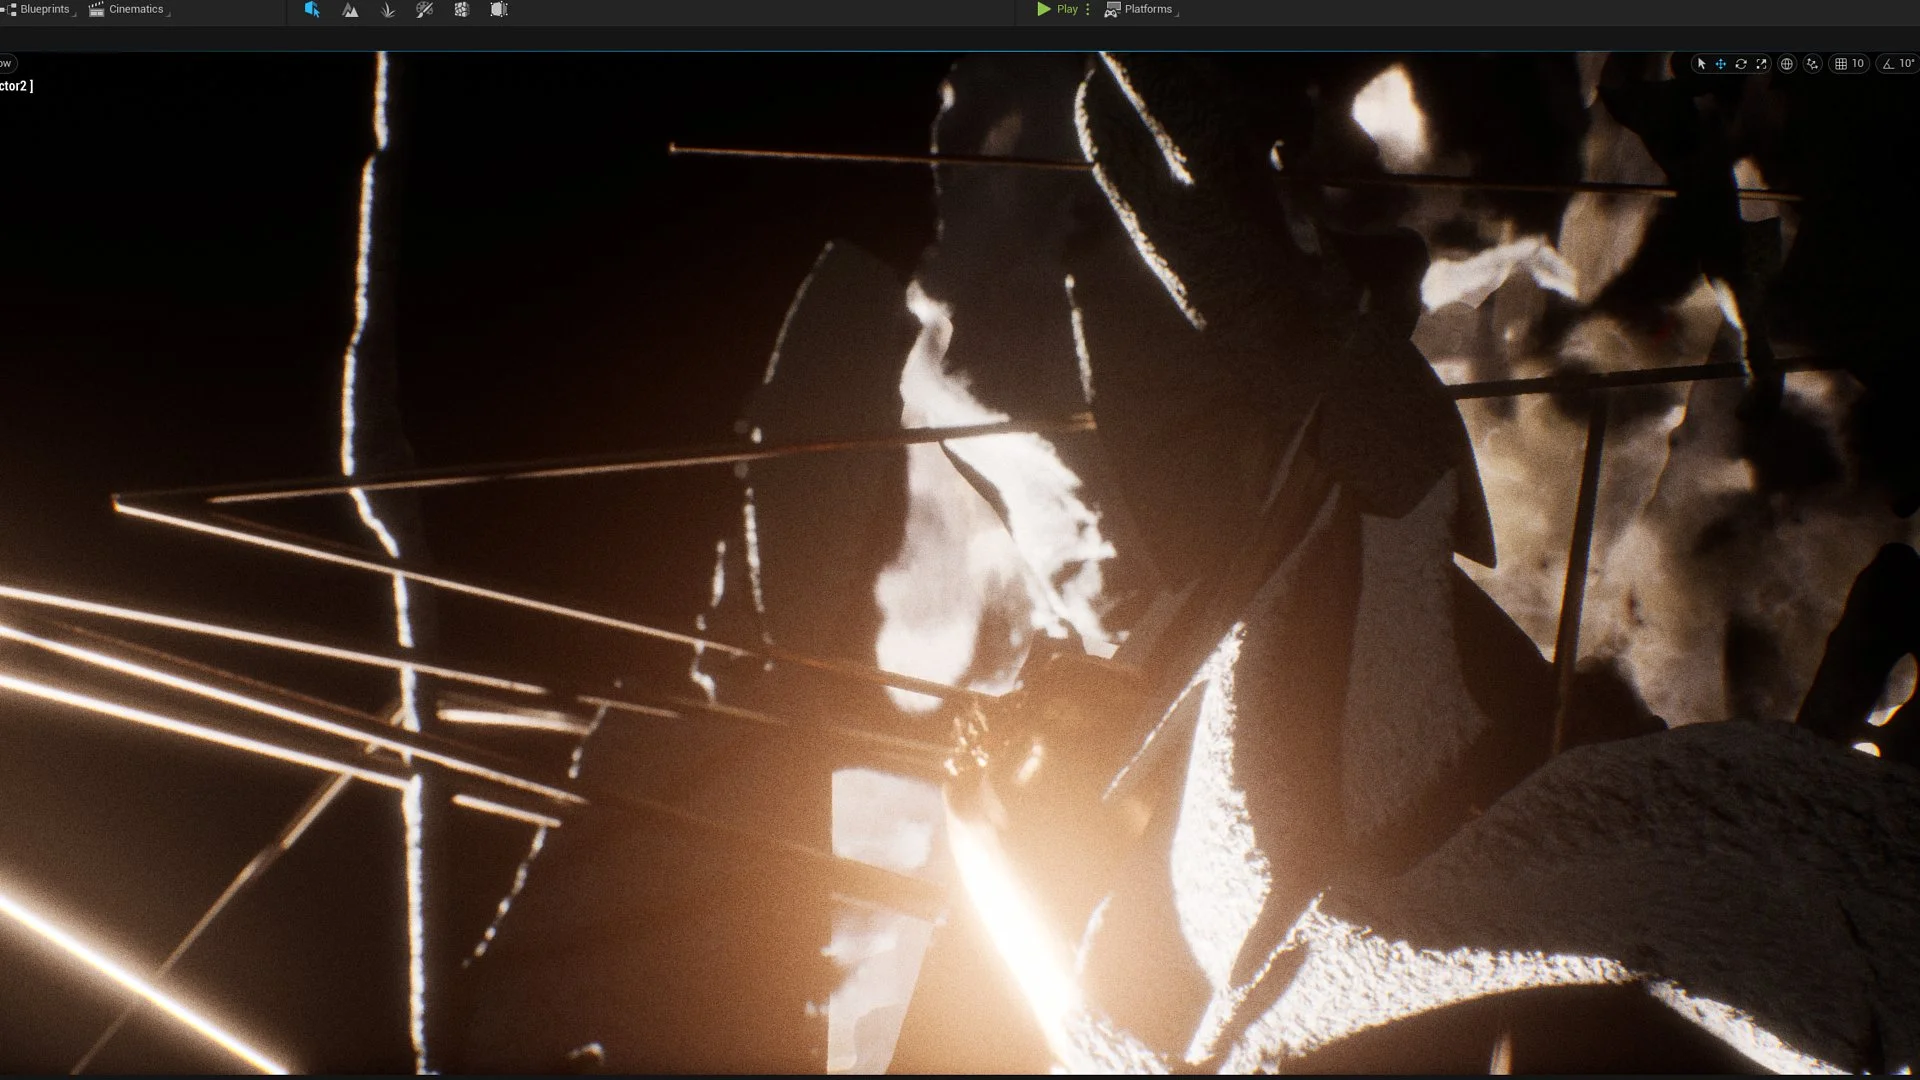
Task: Toggle surface snapping option
Action: (1813, 63)
